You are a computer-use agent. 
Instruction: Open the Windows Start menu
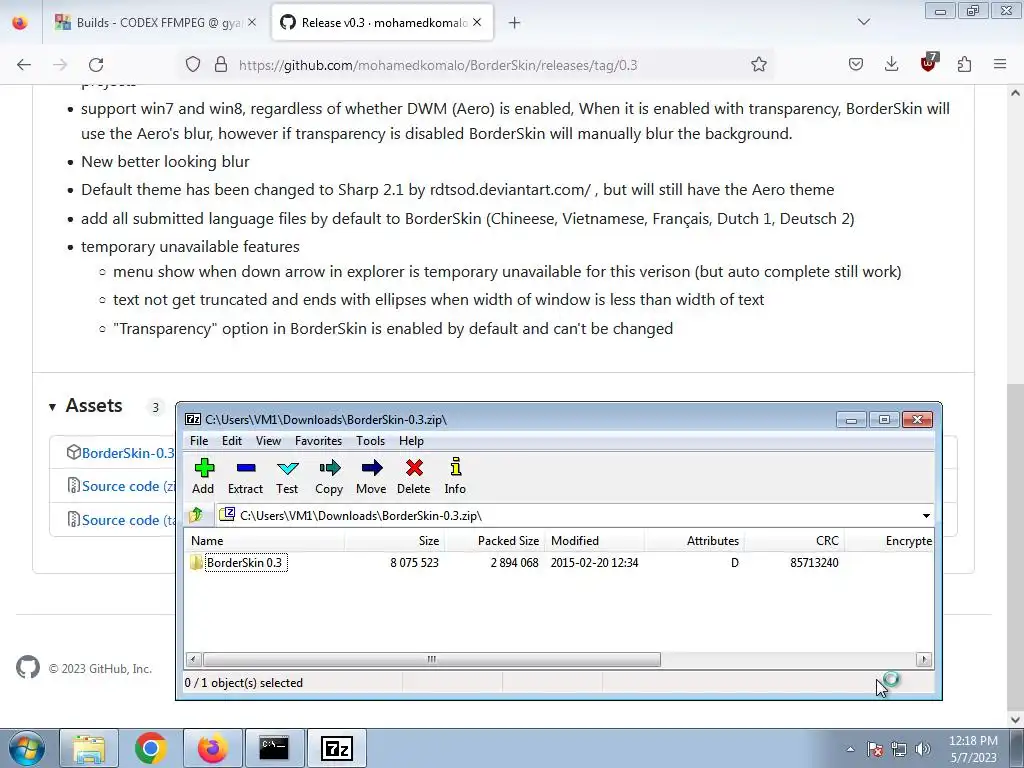[x=27, y=748]
